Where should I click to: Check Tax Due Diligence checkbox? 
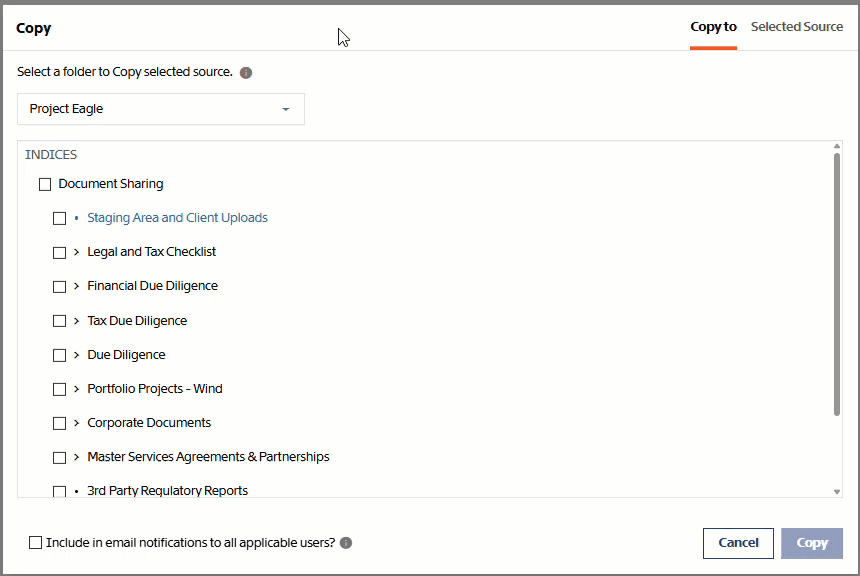click(59, 321)
